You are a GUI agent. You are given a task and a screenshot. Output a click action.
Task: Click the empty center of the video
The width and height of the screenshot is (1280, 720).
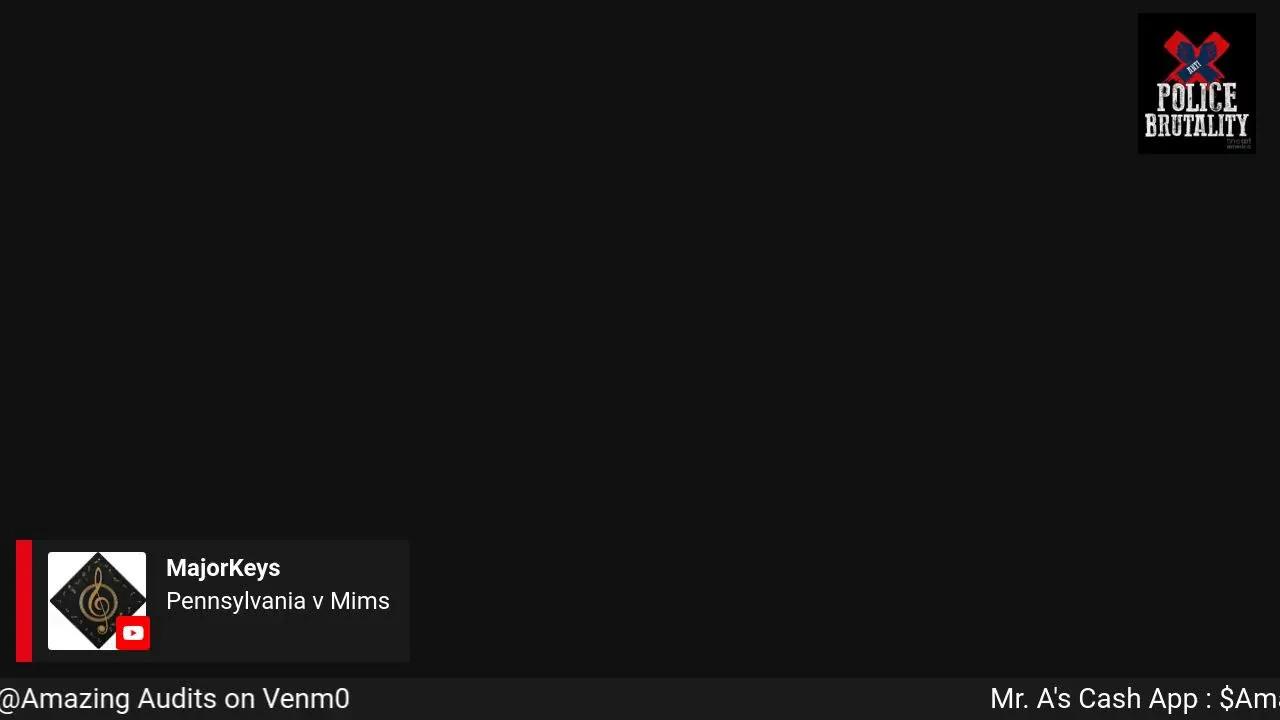tap(640, 300)
